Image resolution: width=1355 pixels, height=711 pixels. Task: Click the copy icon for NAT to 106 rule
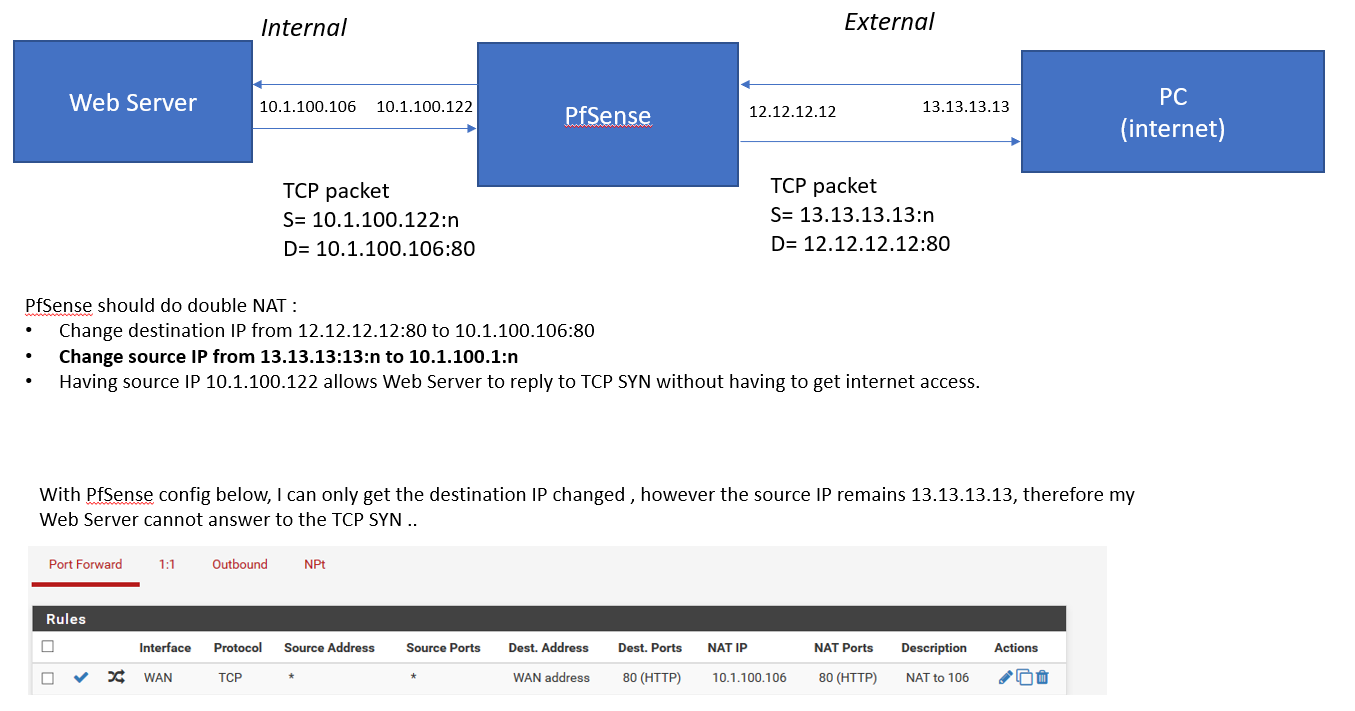point(1024,677)
